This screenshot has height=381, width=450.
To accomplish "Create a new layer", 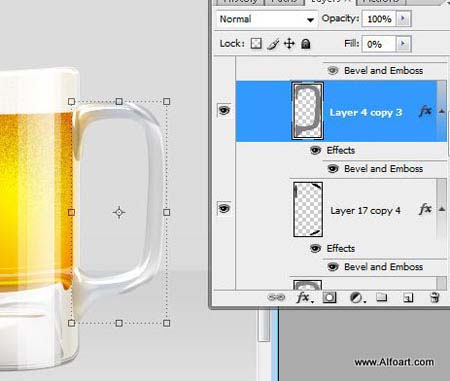I will pyautogui.click(x=408, y=297).
